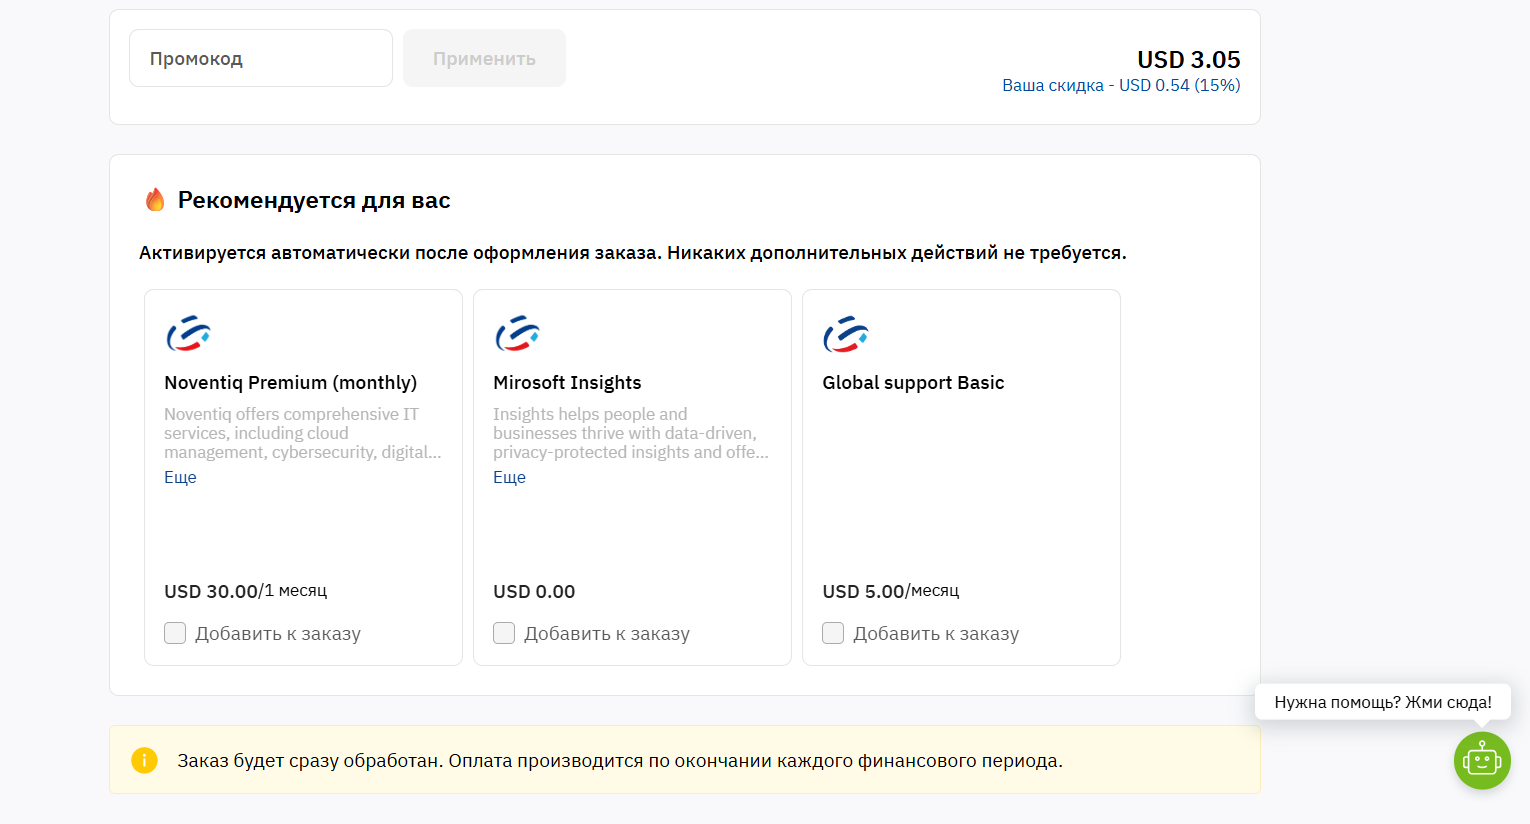Click the 'USD 3.05' total amount
This screenshot has width=1530, height=824.
(1189, 60)
